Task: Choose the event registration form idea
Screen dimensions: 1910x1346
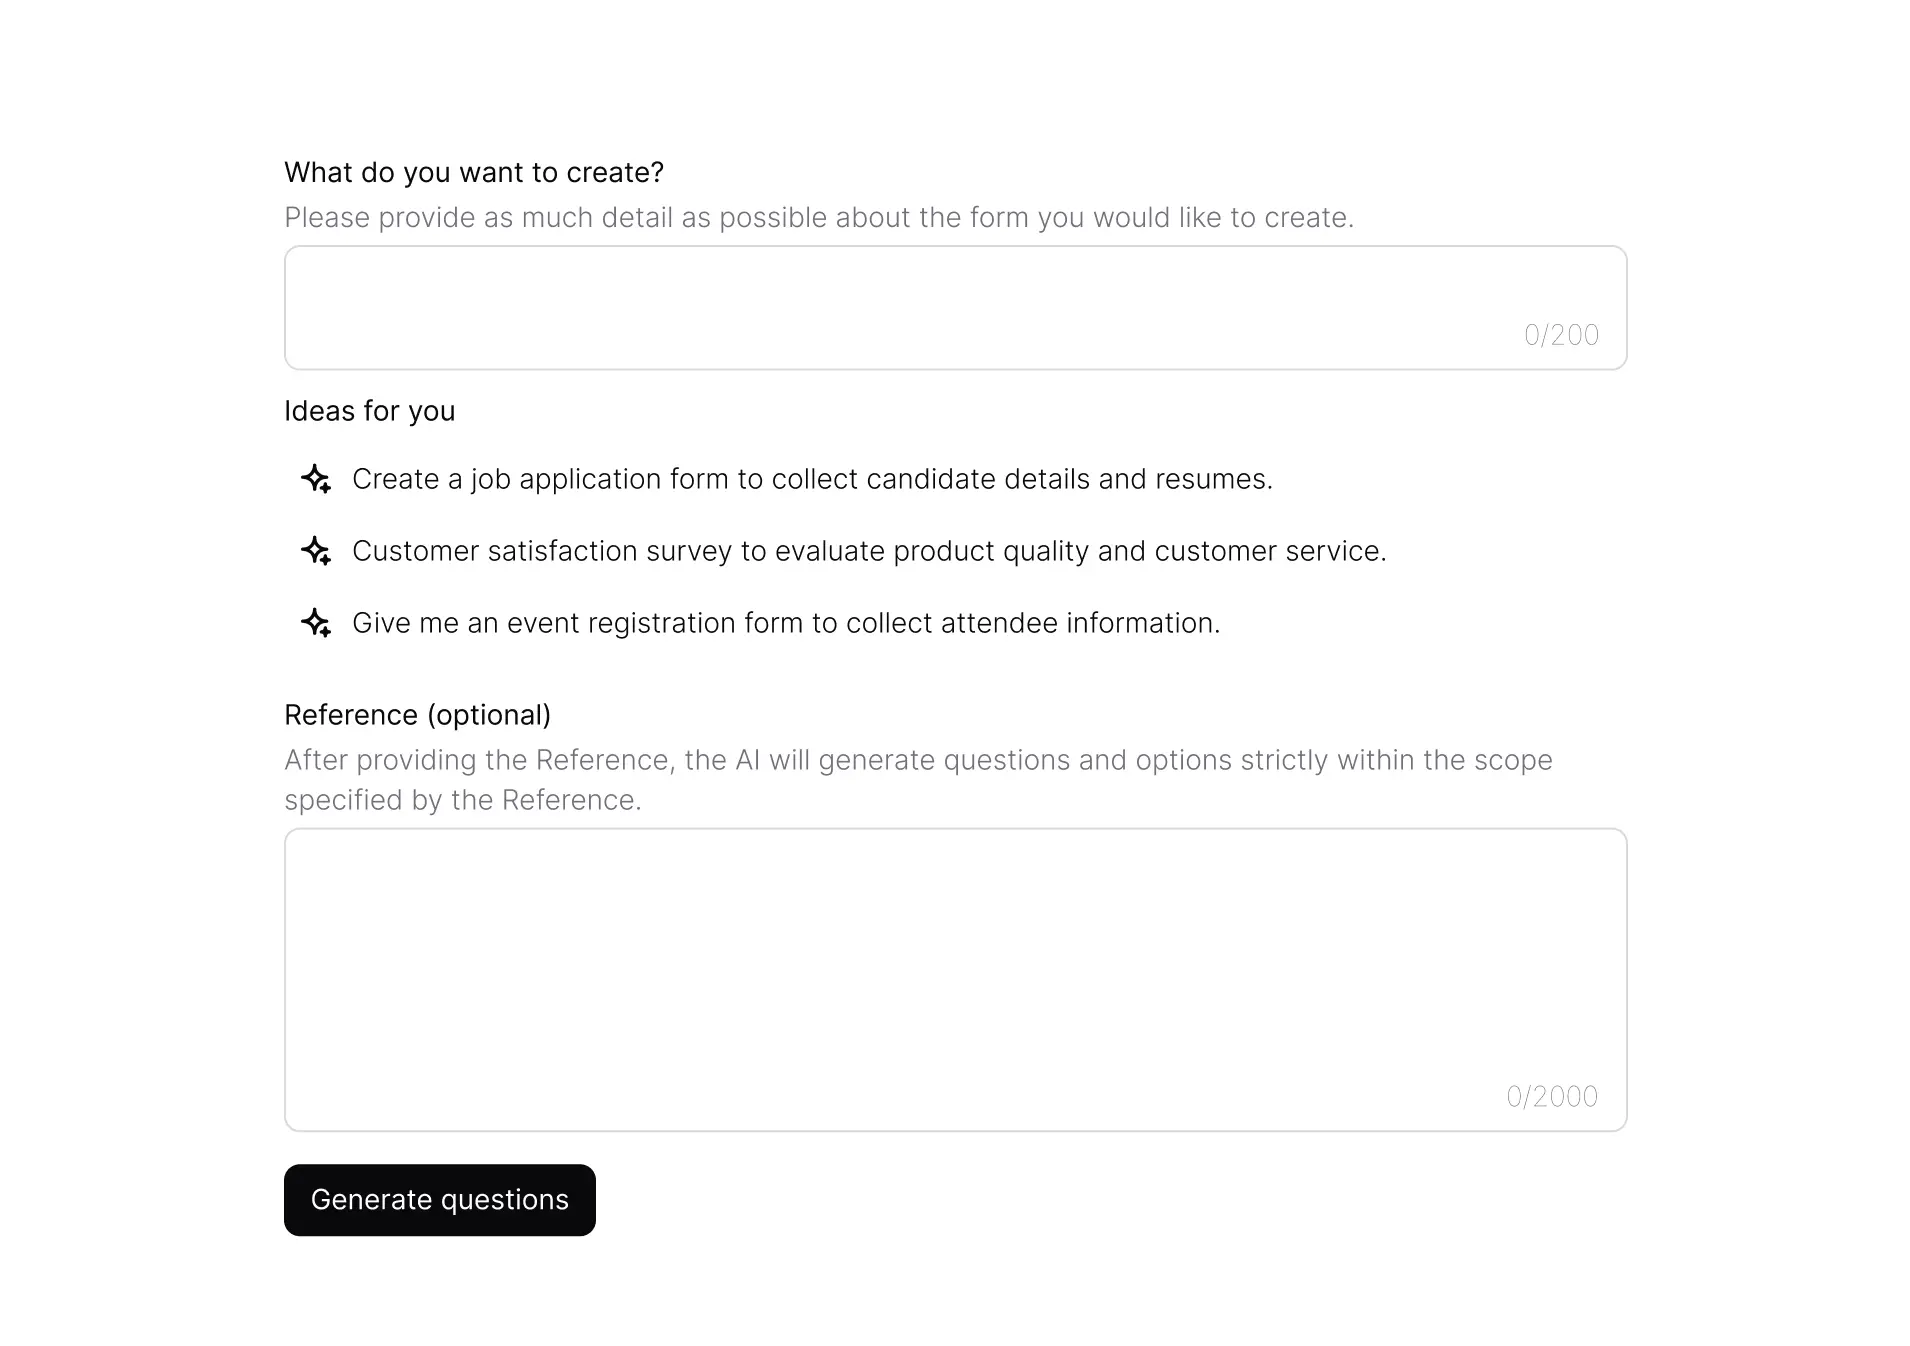Action: click(x=786, y=623)
